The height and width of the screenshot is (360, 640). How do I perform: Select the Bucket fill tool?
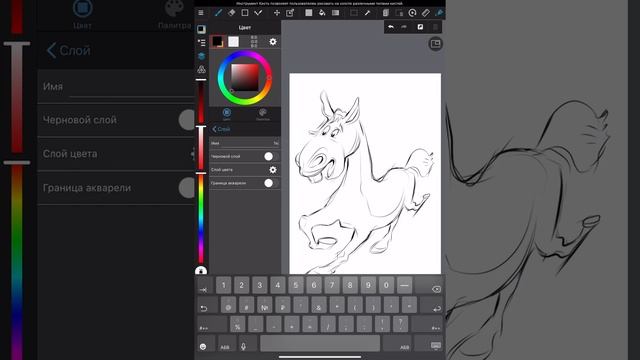click(322, 13)
